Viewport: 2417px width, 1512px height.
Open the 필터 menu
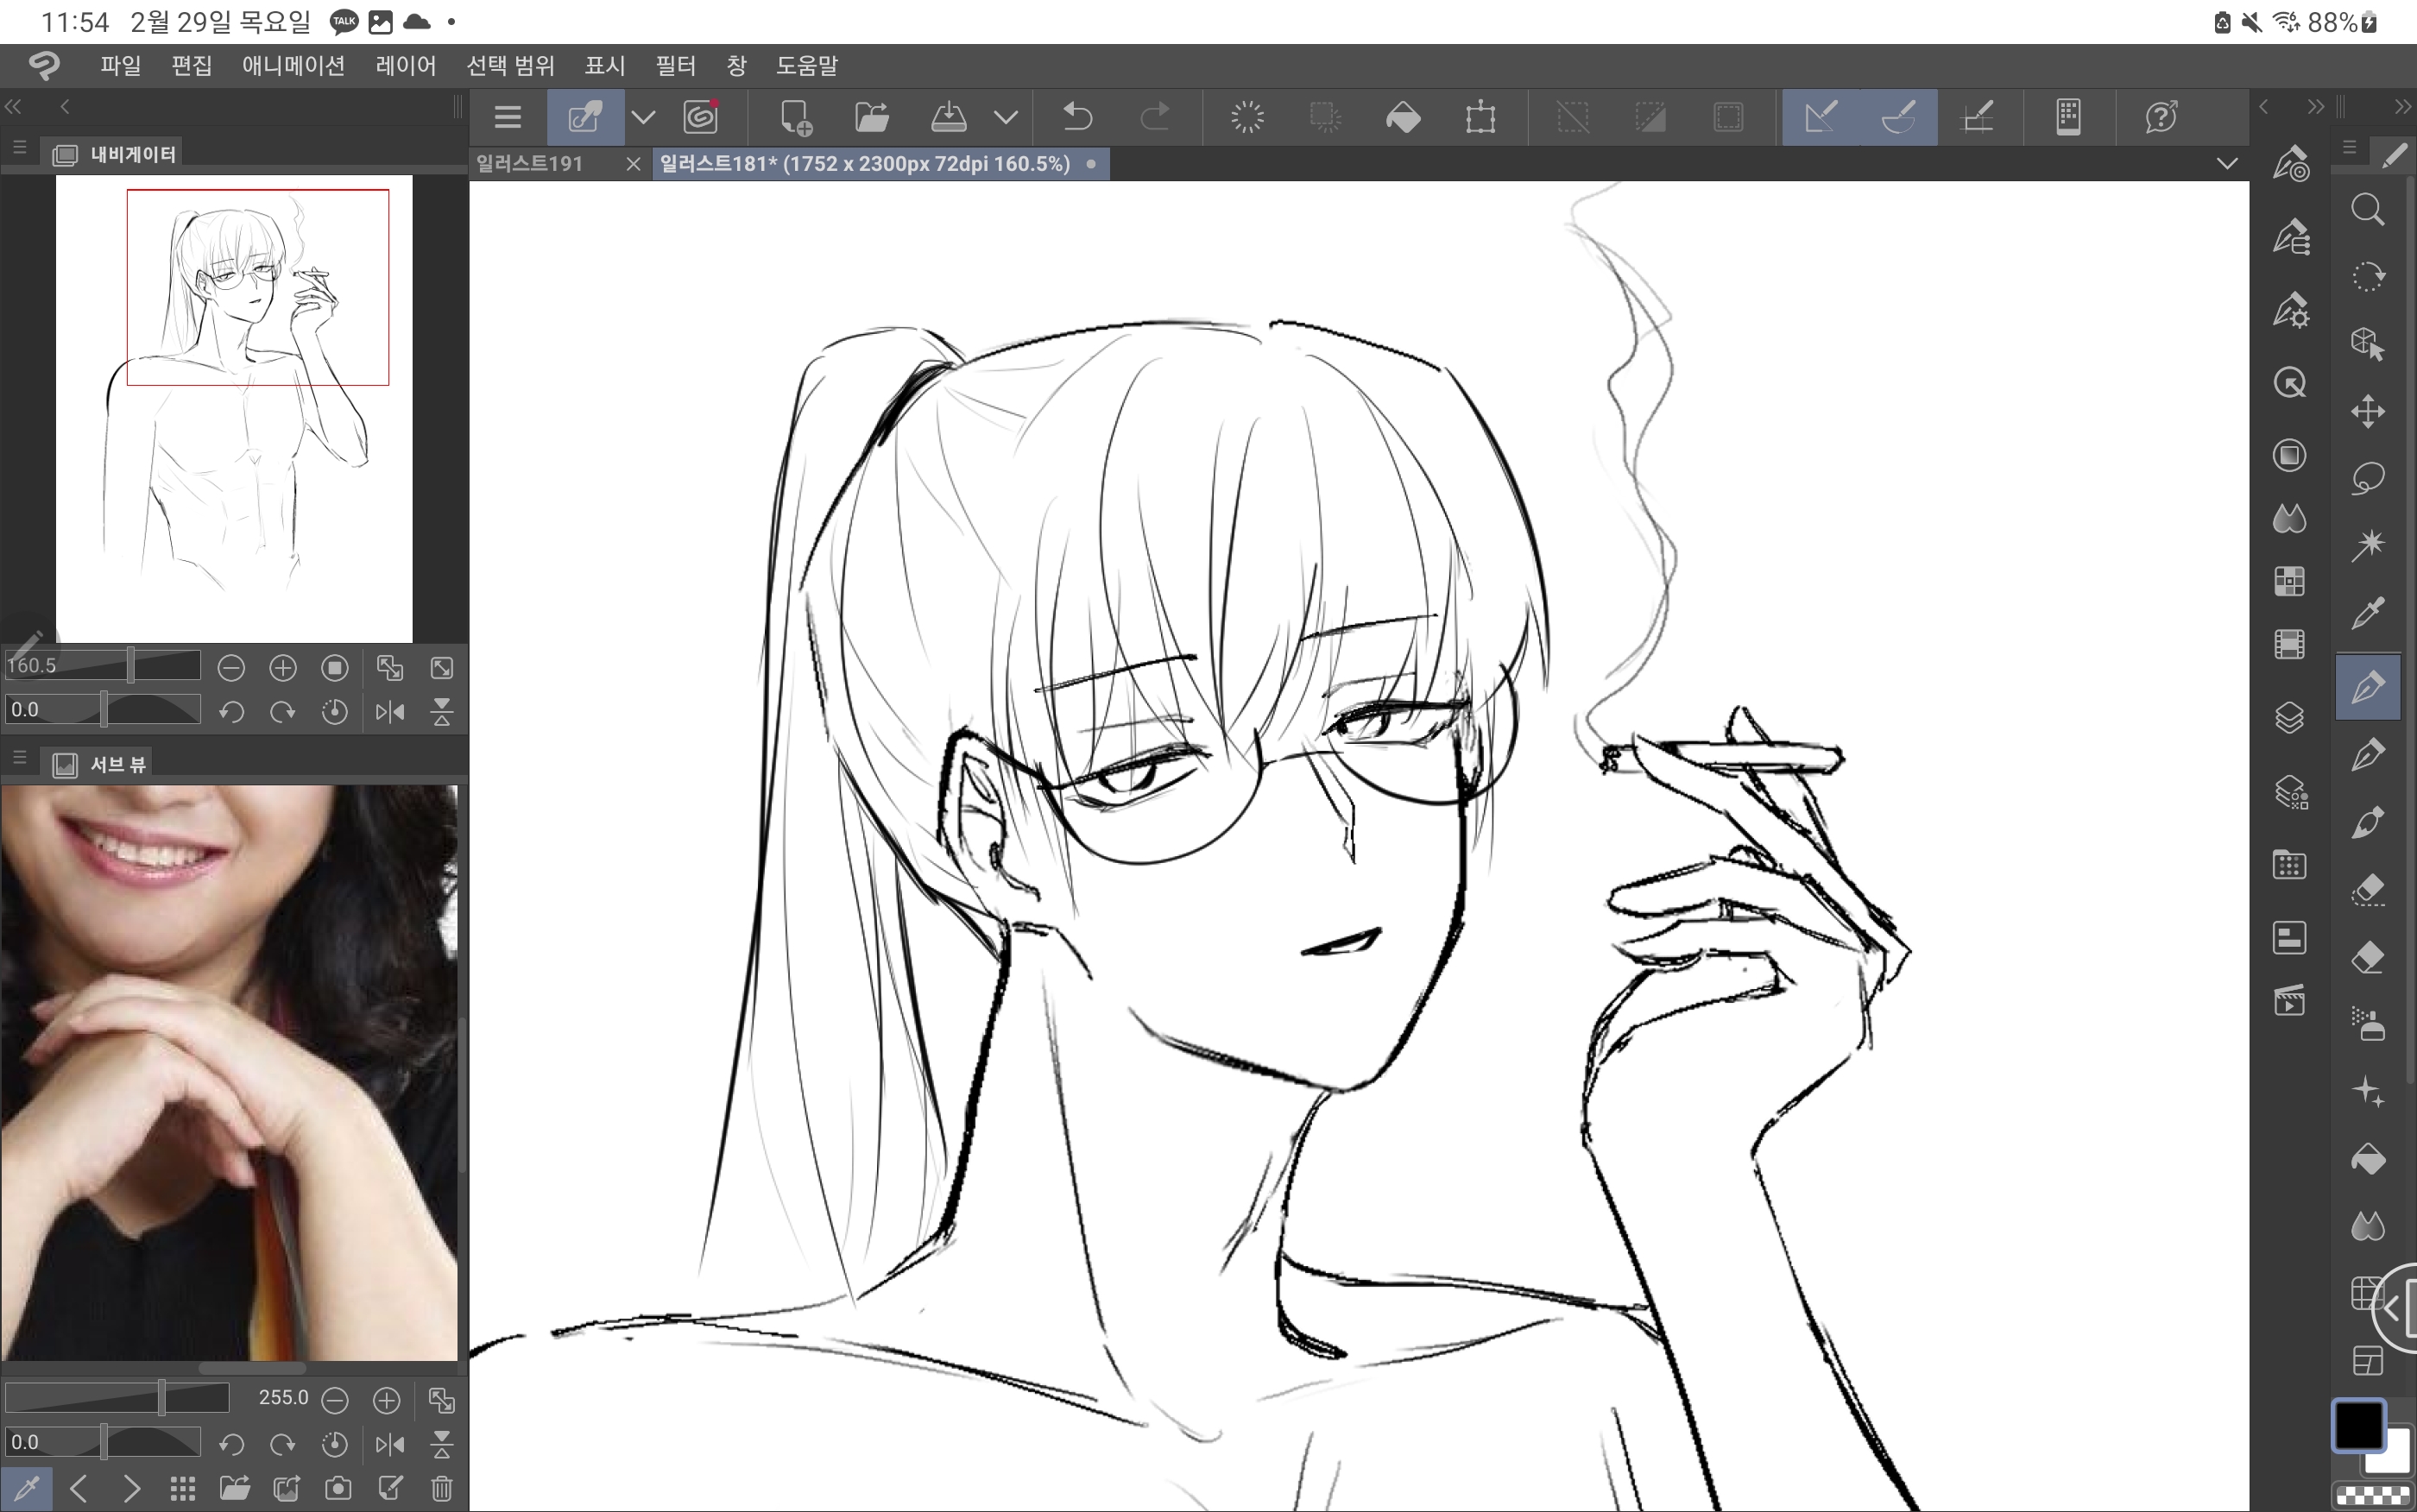point(675,65)
